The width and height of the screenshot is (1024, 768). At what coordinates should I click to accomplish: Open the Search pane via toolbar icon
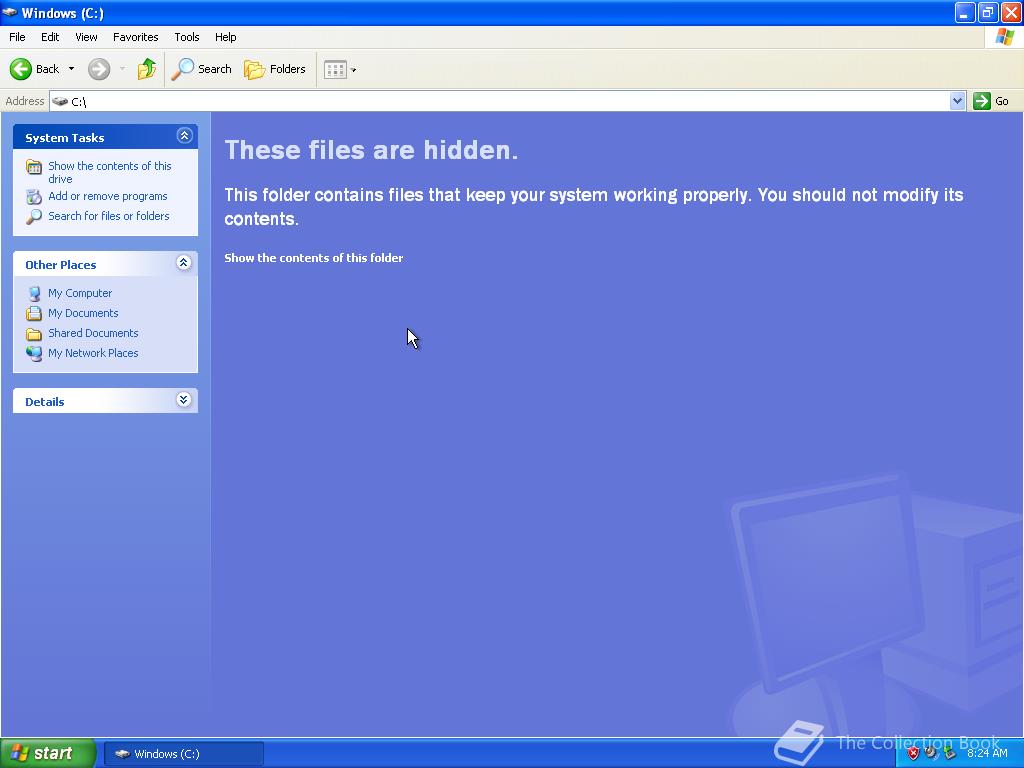(x=201, y=69)
